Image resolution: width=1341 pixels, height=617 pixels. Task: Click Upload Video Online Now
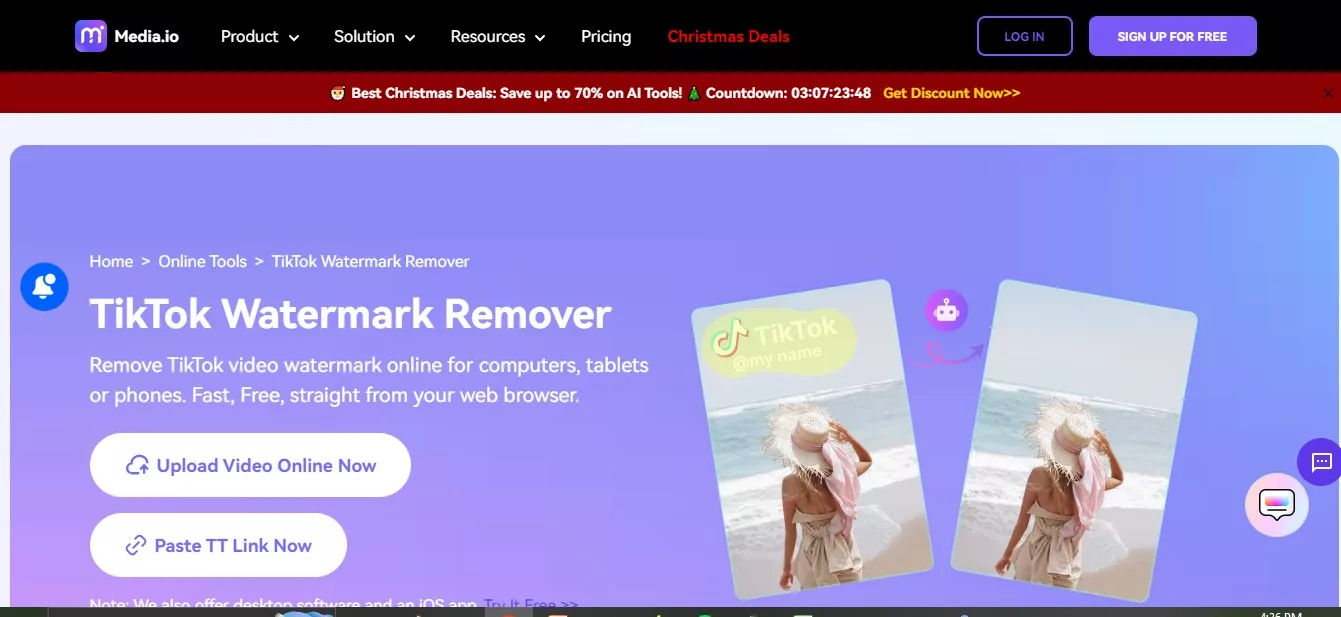click(x=250, y=465)
